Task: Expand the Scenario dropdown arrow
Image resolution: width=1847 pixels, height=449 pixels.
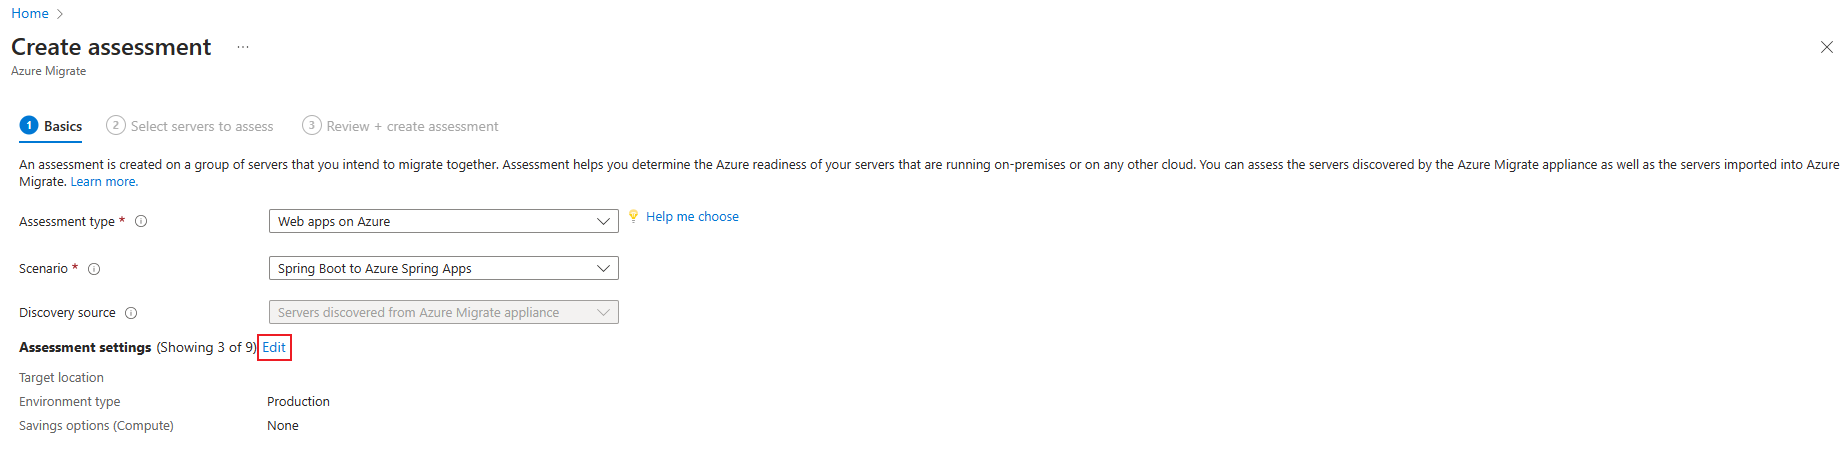Action: [603, 268]
